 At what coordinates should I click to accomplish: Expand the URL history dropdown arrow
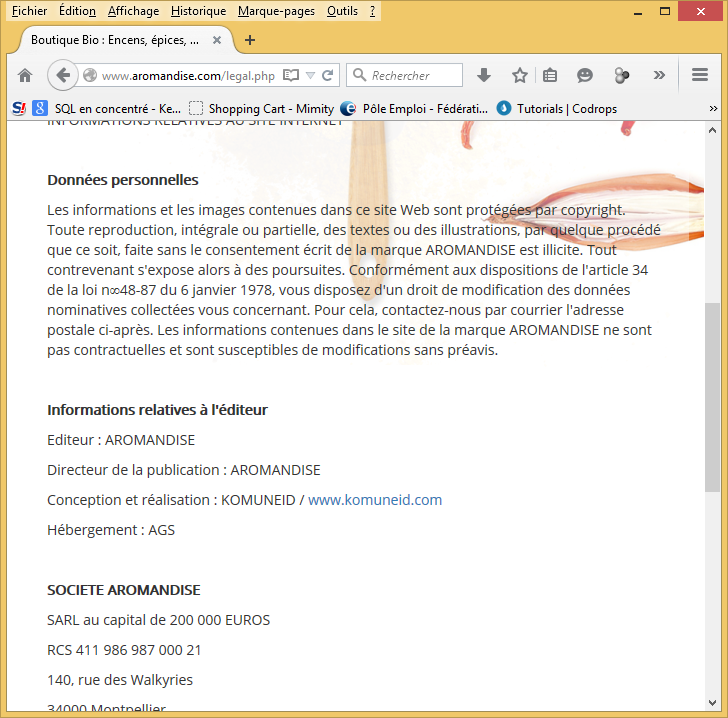click(x=311, y=75)
